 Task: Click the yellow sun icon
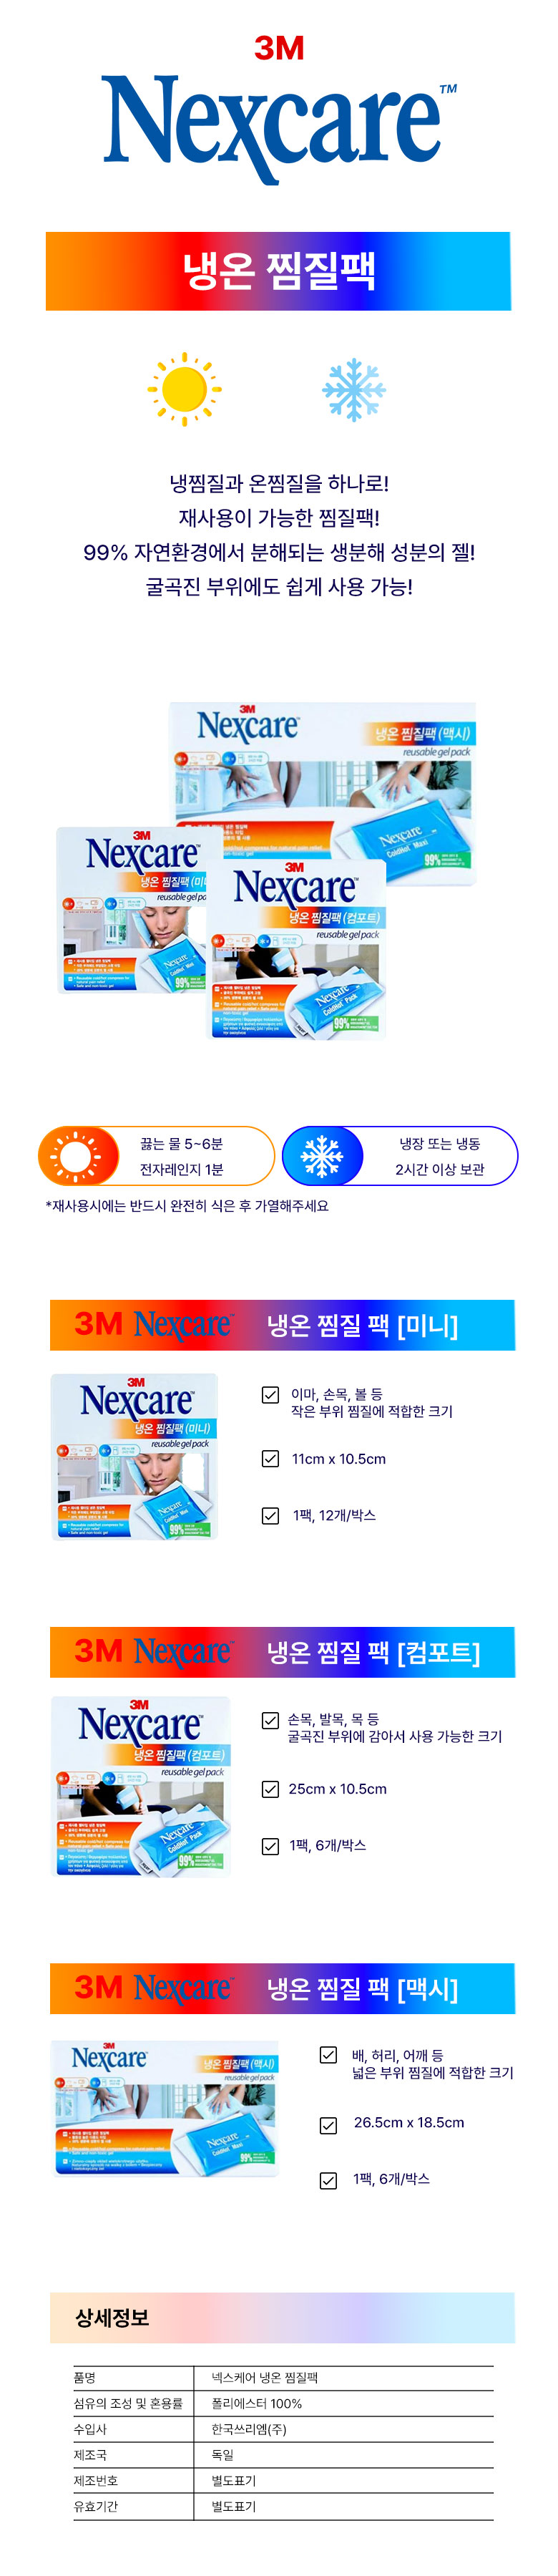(184, 389)
